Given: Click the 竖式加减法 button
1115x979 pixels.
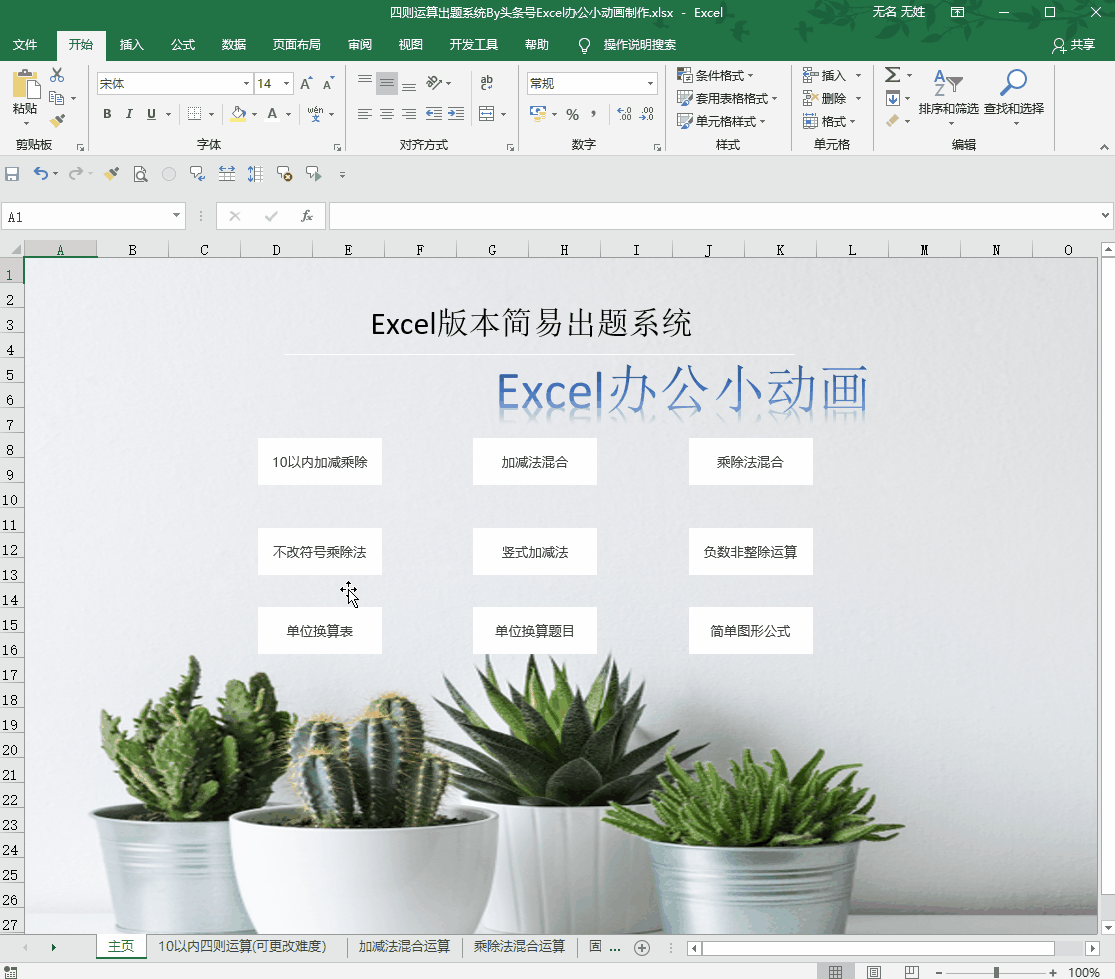Looking at the screenshot, I should click(535, 552).
